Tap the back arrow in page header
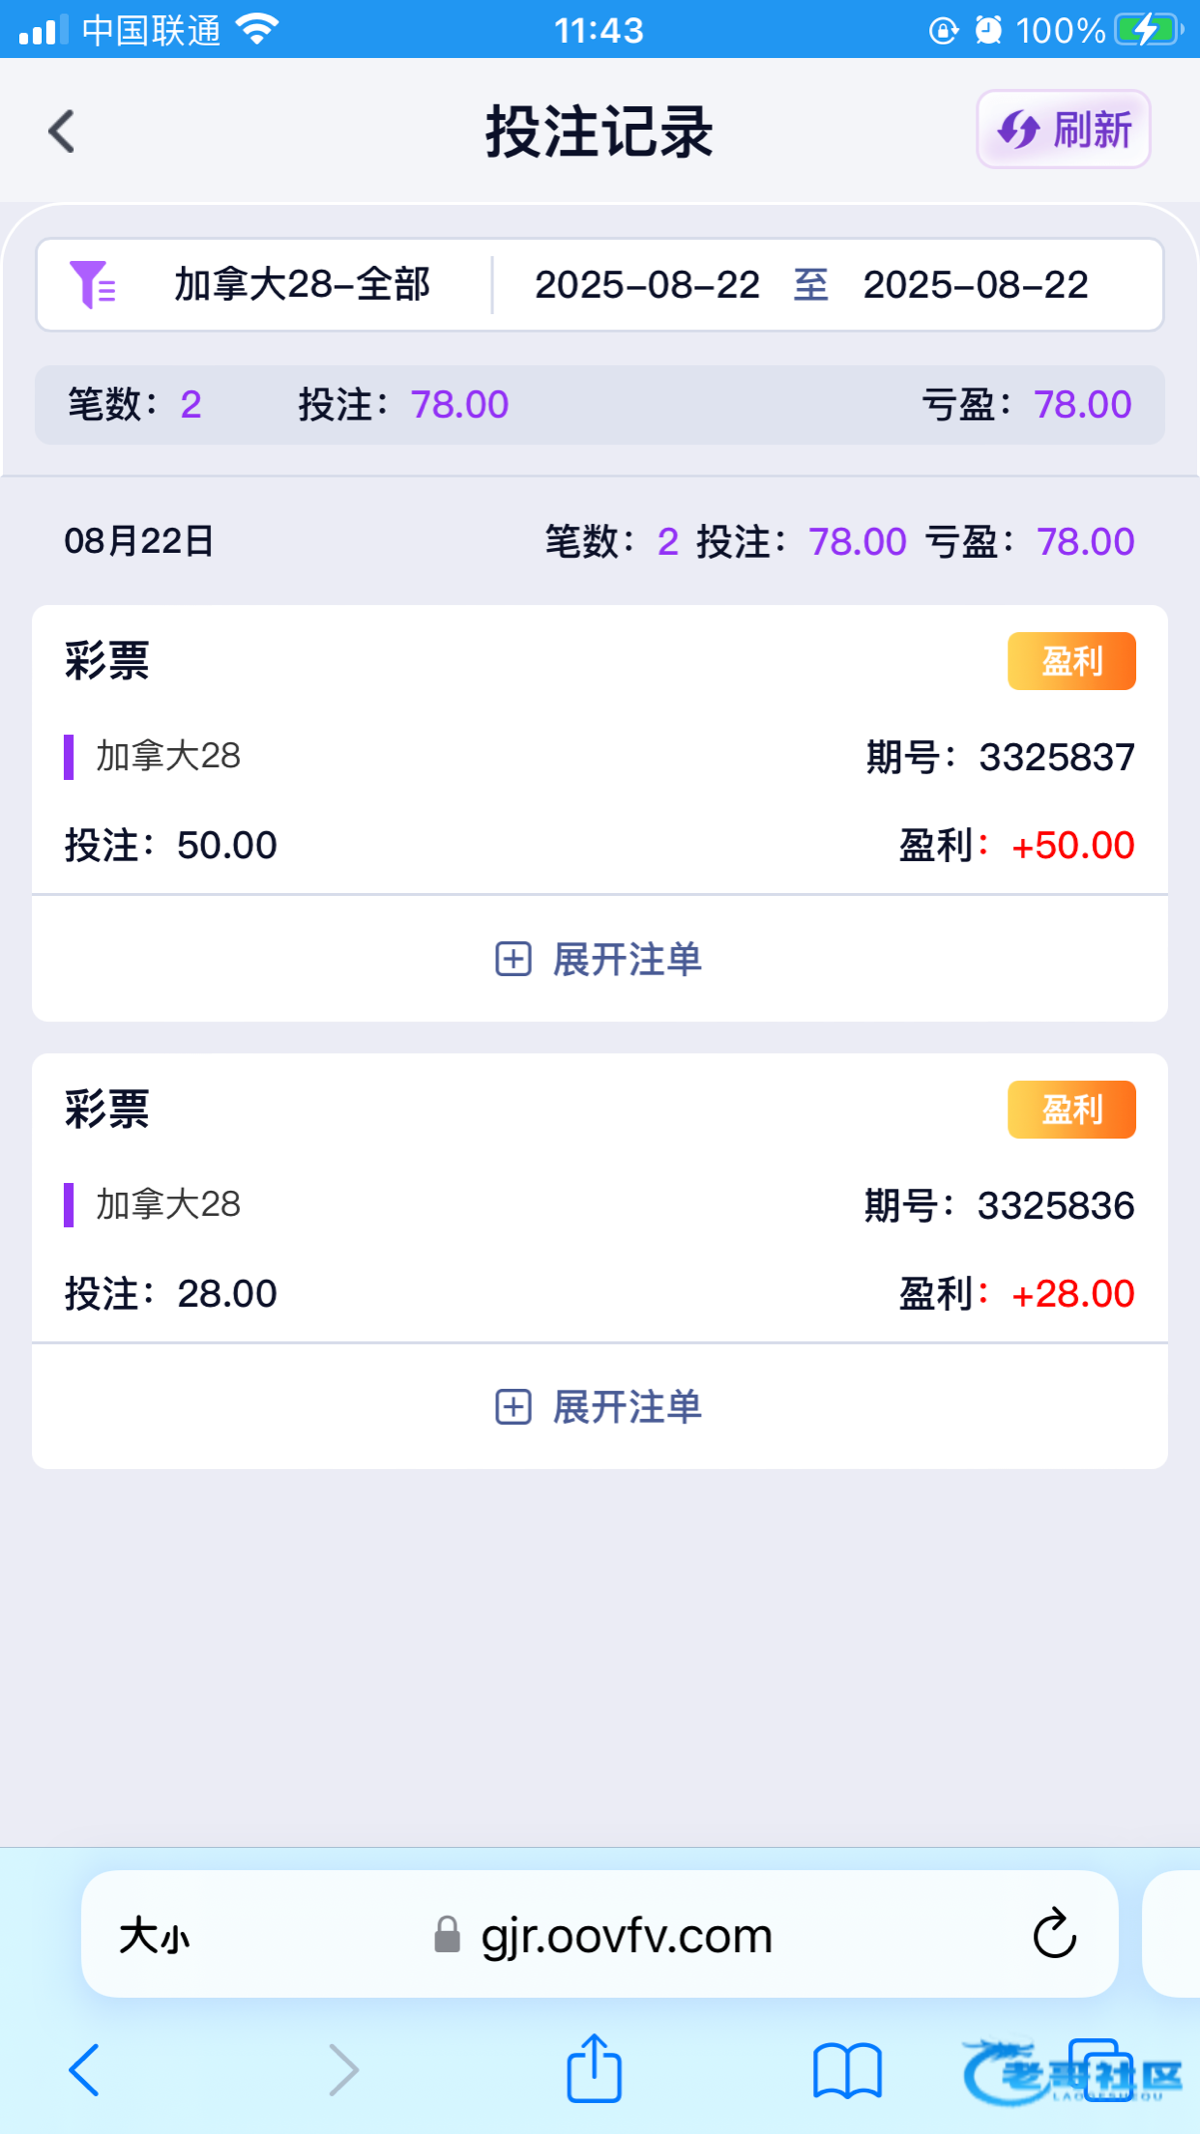This screenshot has width=1200, height=2134. coord(62,131)
